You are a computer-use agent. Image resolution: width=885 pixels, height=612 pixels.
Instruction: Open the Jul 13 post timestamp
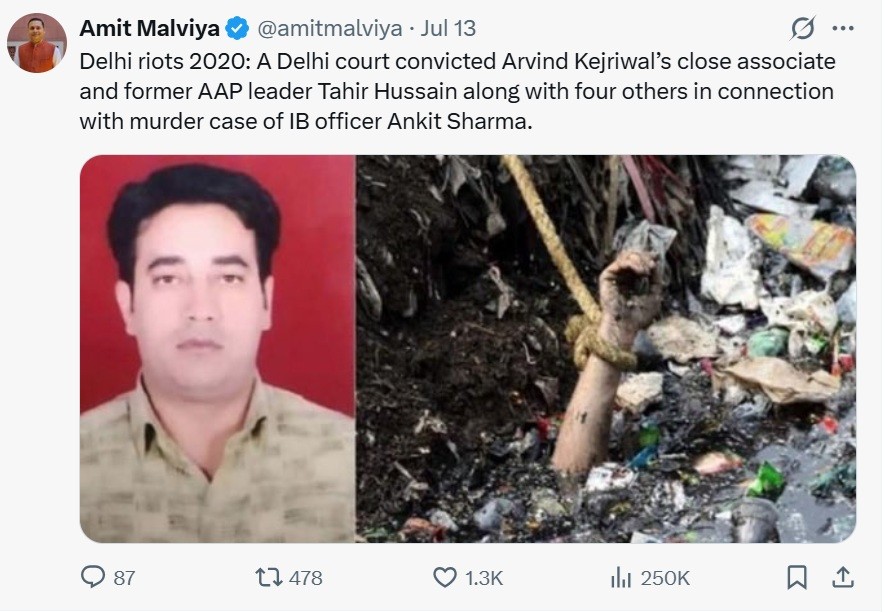pyautogui.click(x=448, y=28)
